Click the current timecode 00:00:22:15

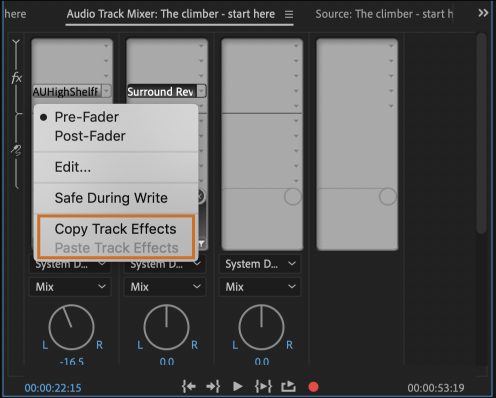coord(53,388)
